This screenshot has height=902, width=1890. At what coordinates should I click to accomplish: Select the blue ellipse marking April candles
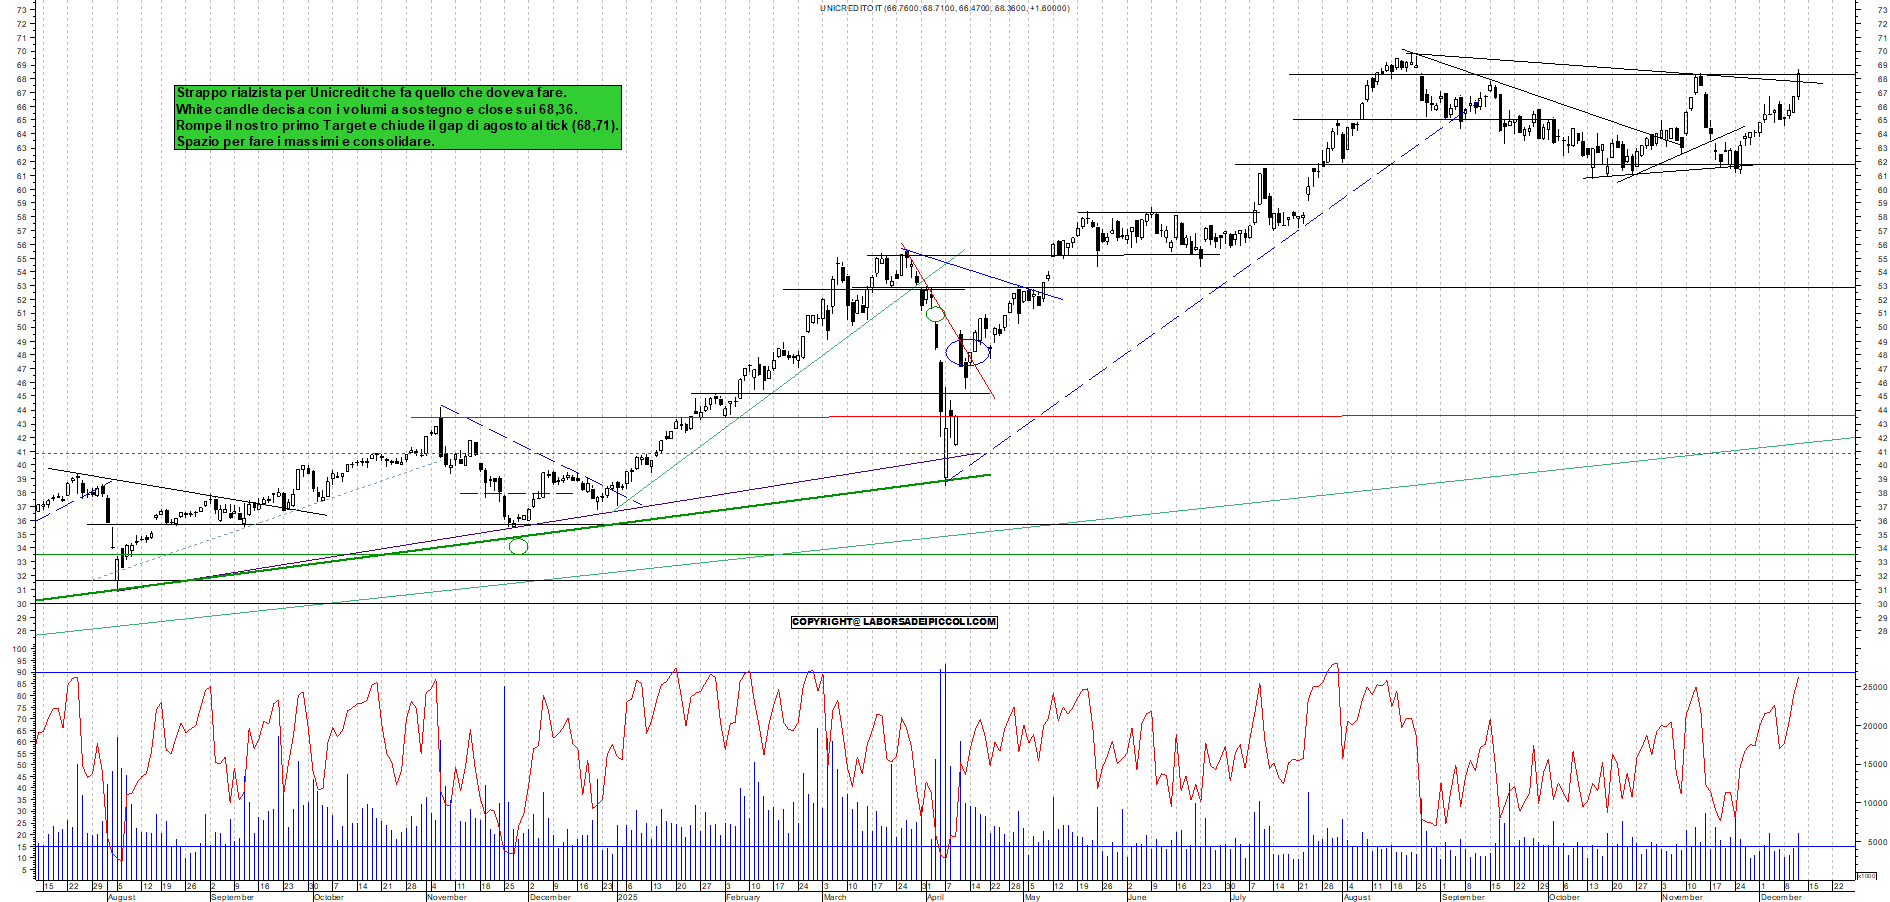pos(968,351)
